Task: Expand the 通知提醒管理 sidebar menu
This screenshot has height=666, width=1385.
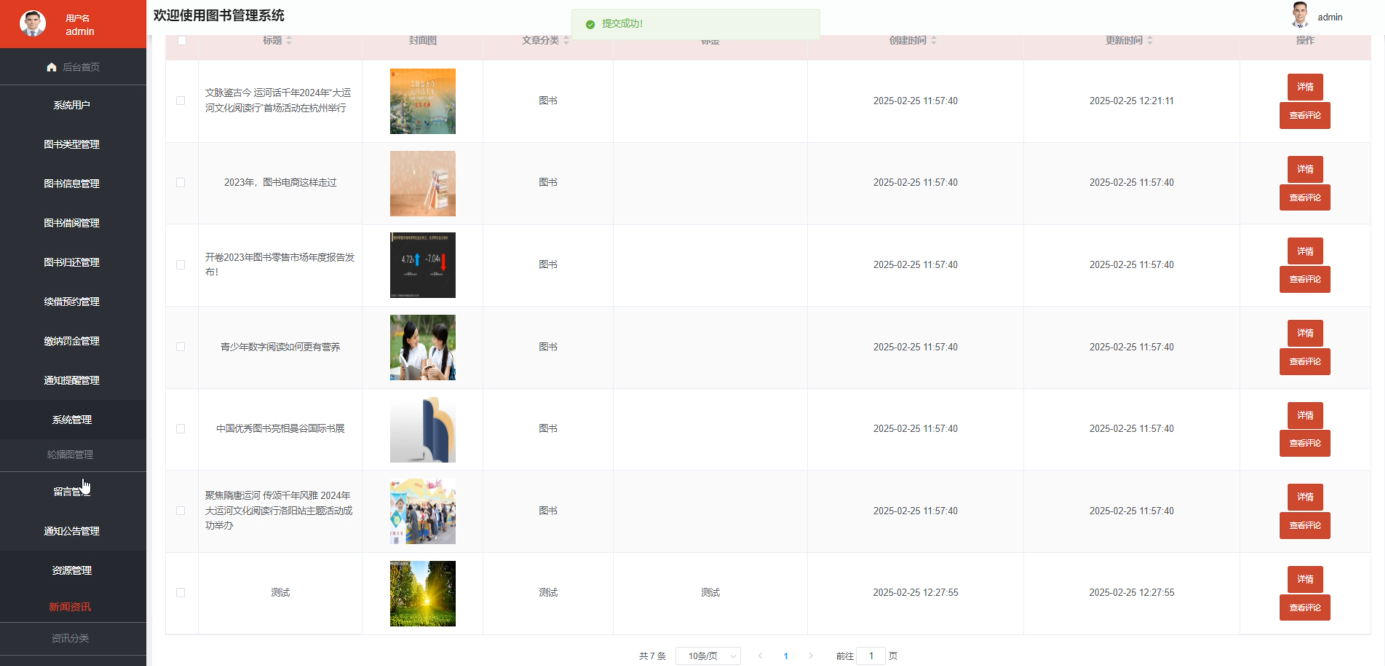Action: pos(73,380)
